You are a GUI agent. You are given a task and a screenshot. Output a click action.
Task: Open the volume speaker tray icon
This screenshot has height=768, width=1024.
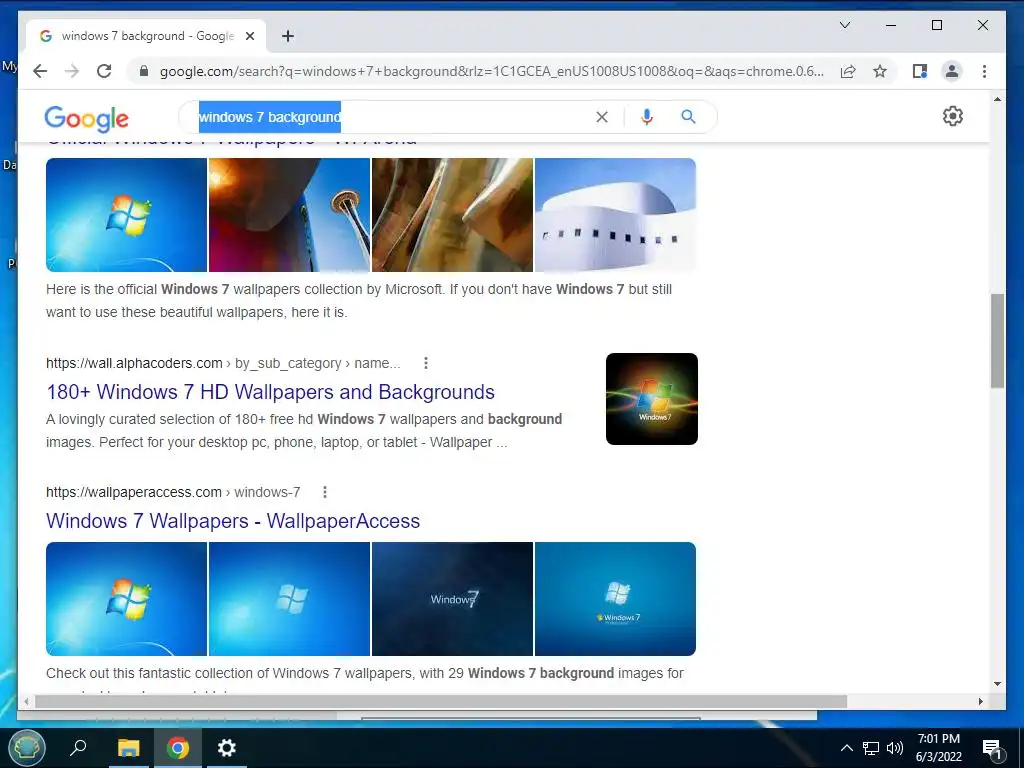pos(895,748)
